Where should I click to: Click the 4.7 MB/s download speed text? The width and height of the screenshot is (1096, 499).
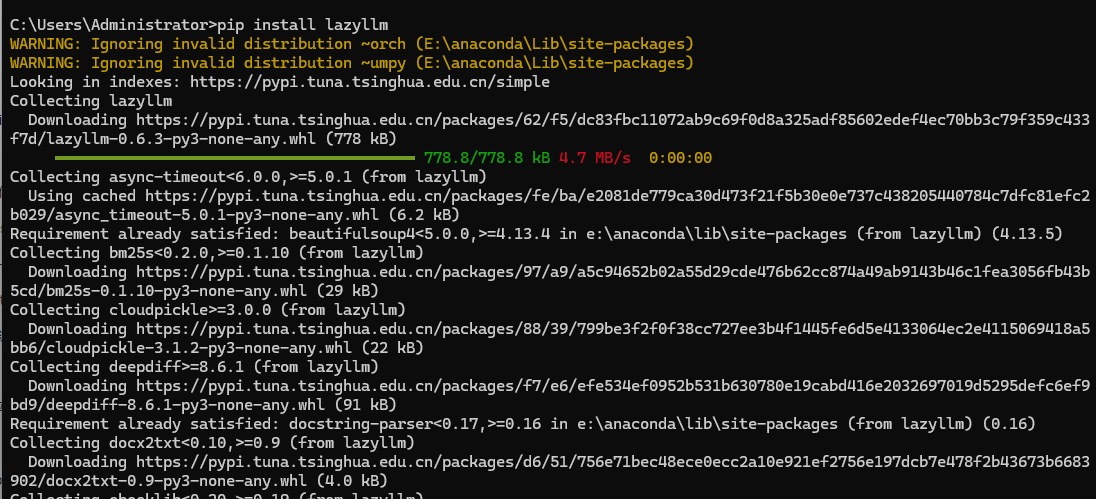pyautogui.click(x=595, y=158)
